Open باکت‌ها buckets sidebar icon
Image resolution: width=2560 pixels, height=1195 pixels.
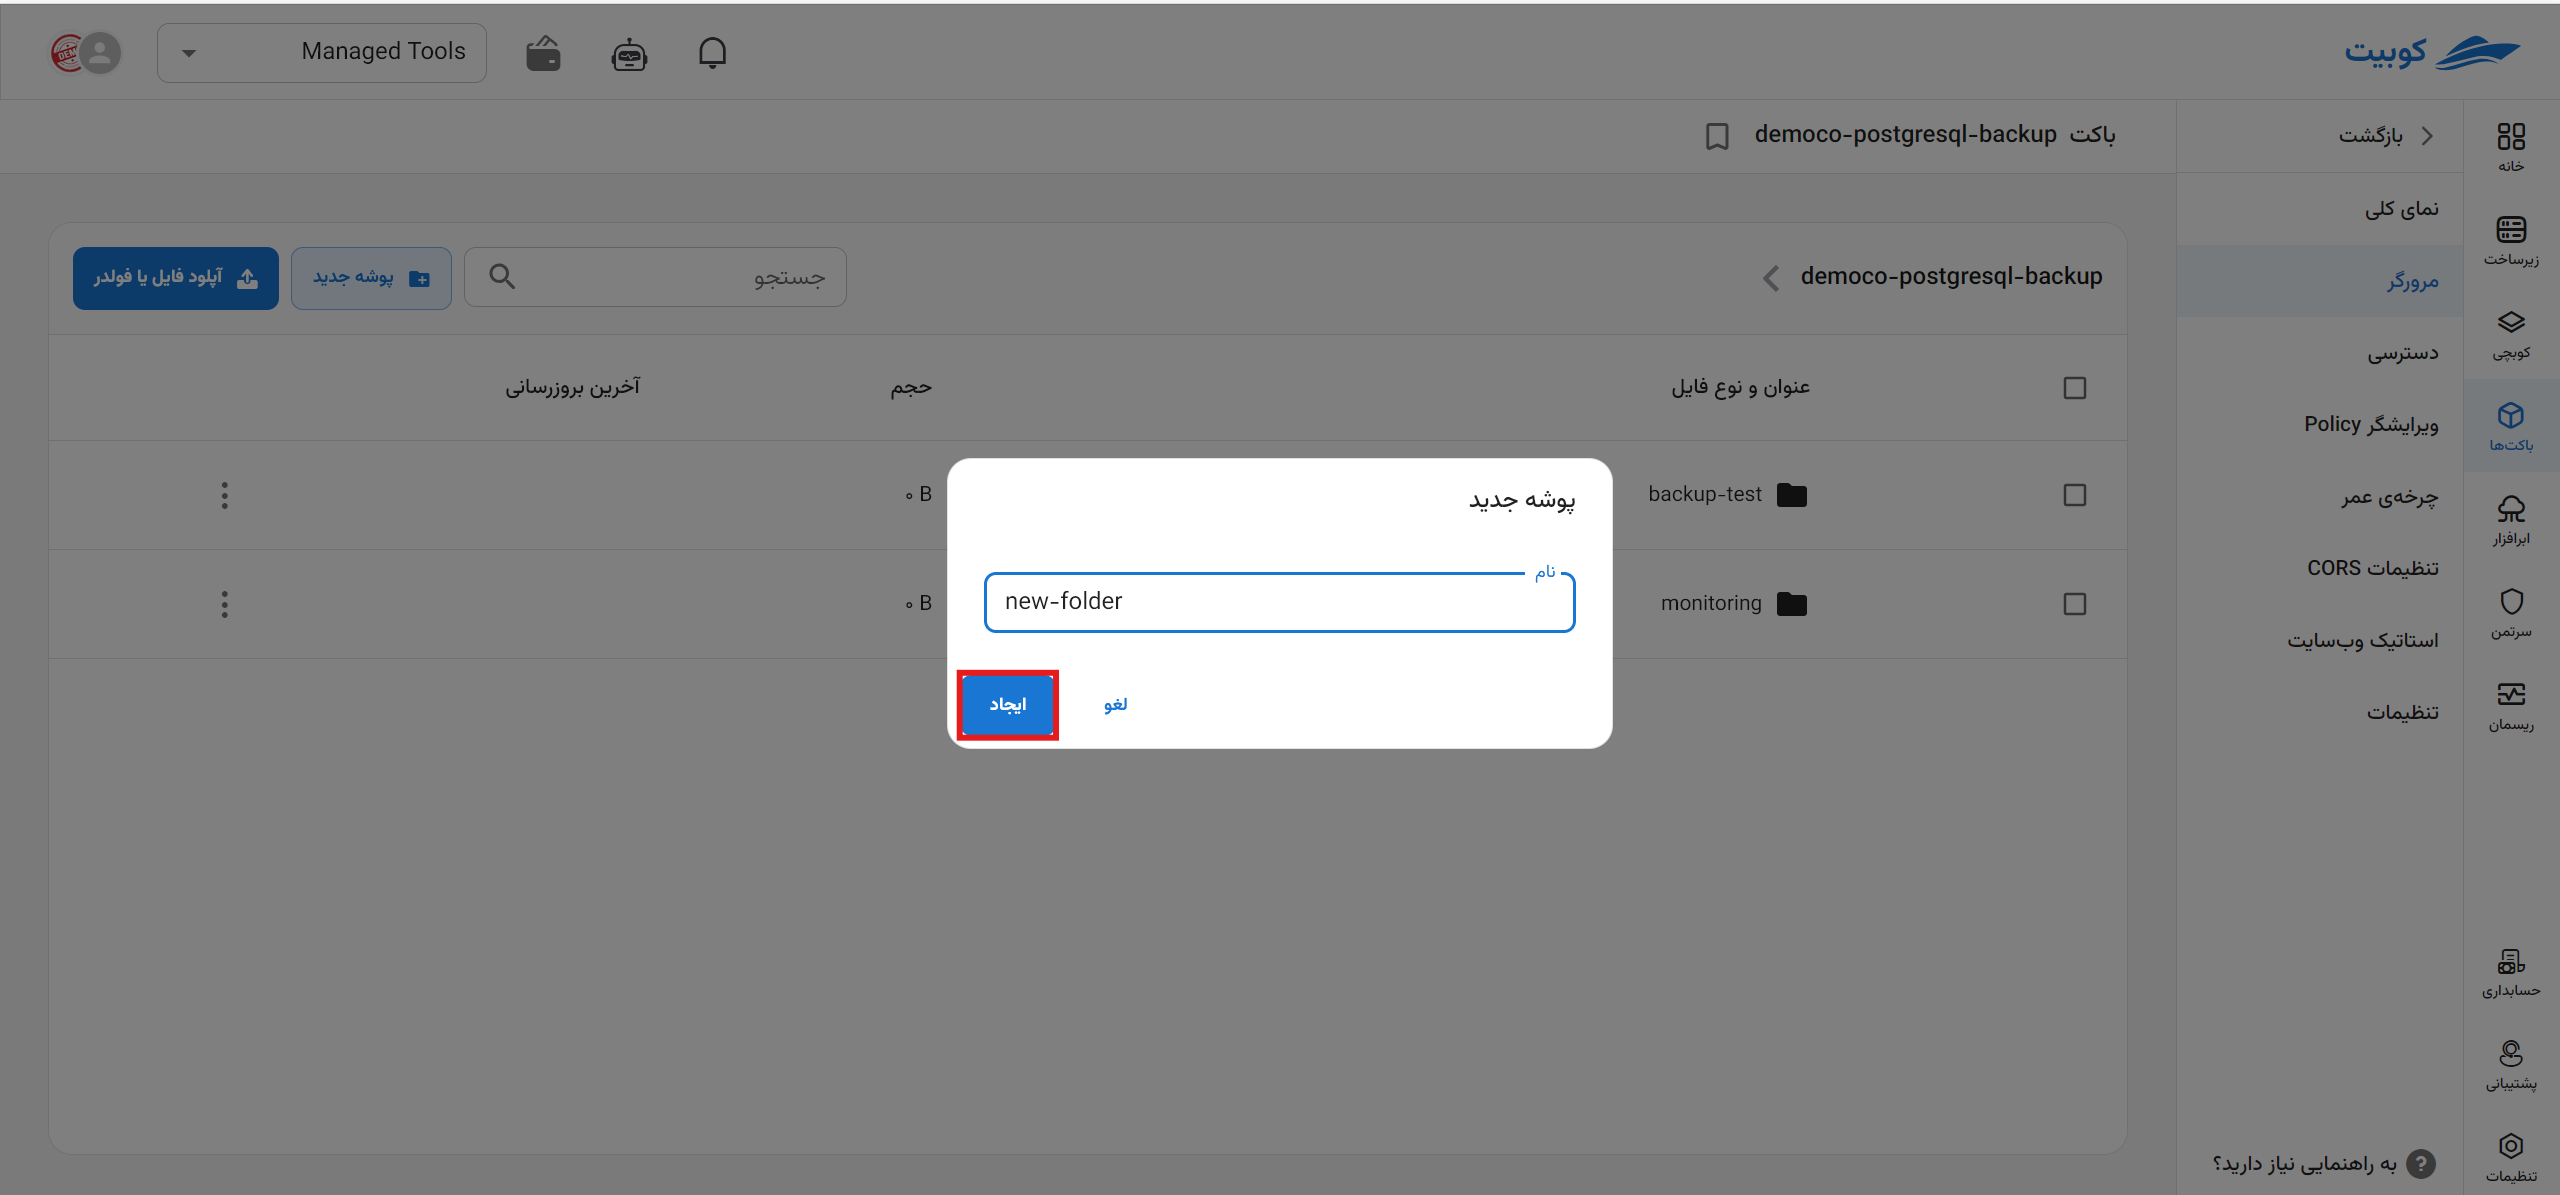2511,427
